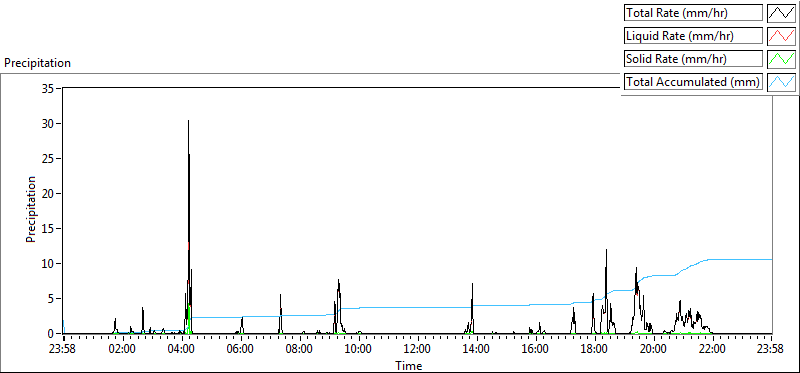Click the 02:00 time tick label
The image size is (800, 373).
[123, 350]
